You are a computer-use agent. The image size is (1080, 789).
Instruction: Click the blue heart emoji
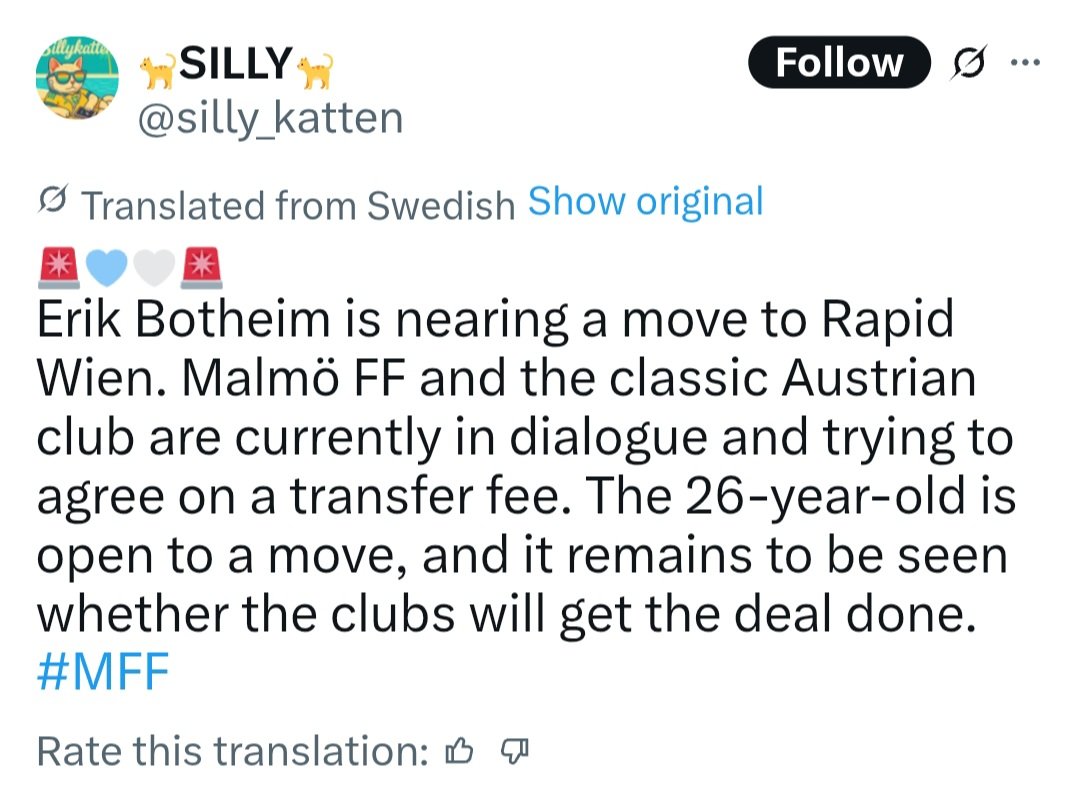tap(108, 266)
